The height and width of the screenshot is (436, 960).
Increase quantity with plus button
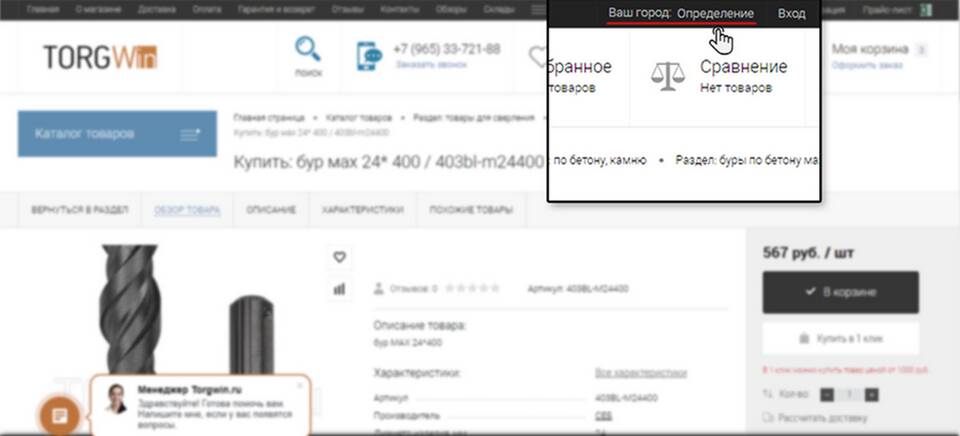(871, 395)
